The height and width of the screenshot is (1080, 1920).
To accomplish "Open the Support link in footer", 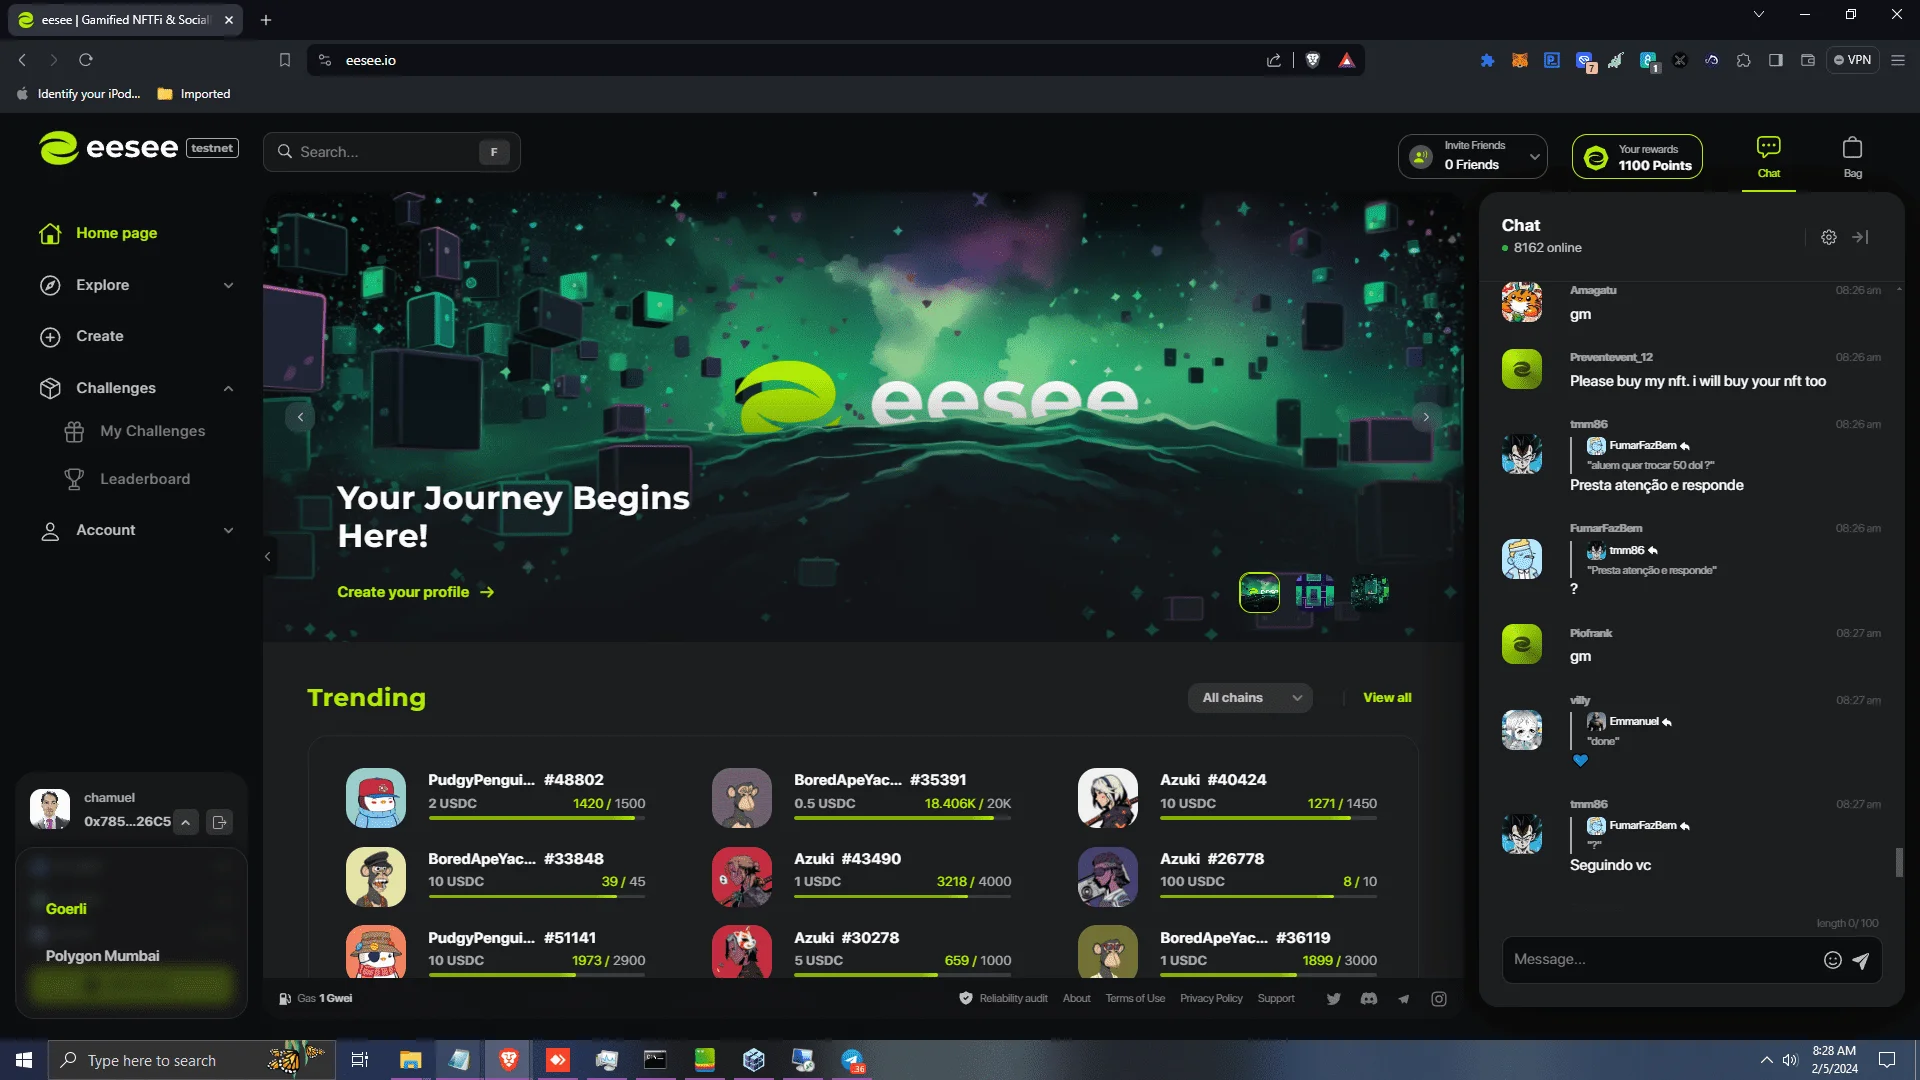I will (1276, 998).
